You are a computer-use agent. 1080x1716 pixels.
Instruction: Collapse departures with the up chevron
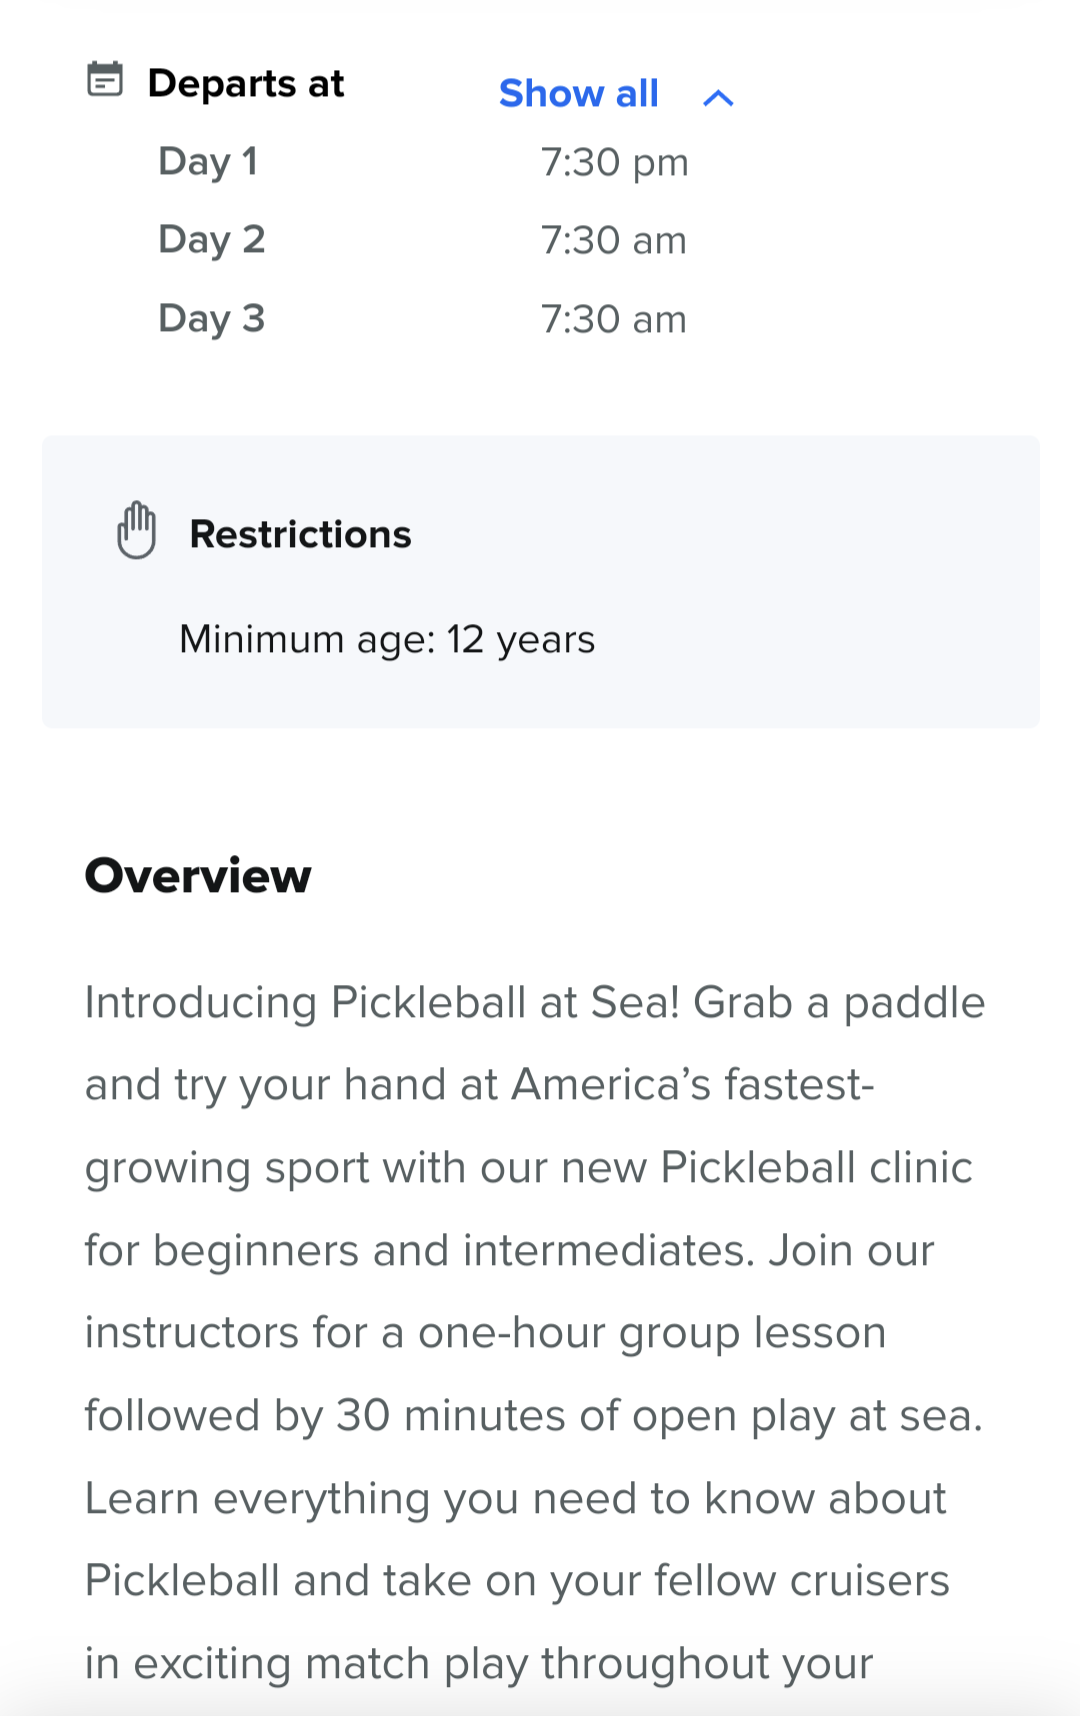coord(718,97)
